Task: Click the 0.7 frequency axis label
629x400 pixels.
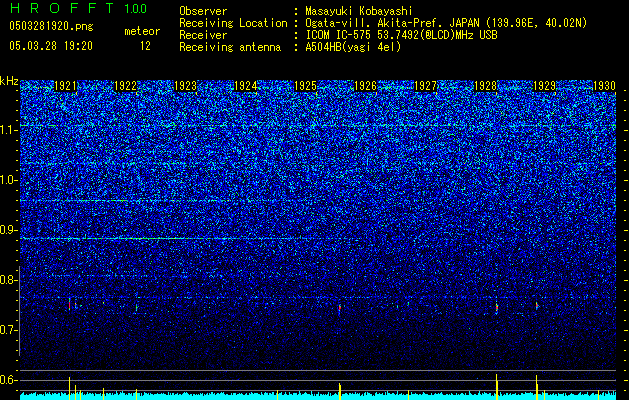Action: tap(8, 330)
